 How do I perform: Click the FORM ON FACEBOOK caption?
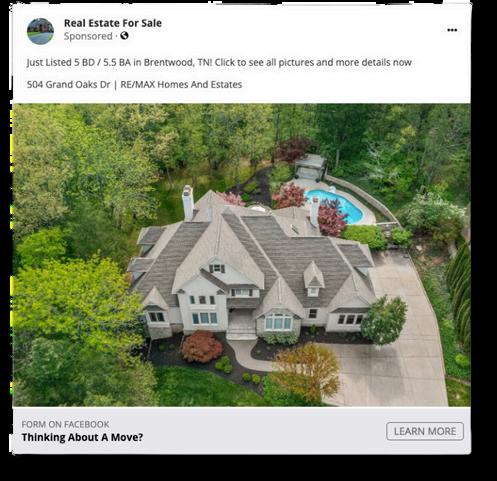(x=65, y=424)
